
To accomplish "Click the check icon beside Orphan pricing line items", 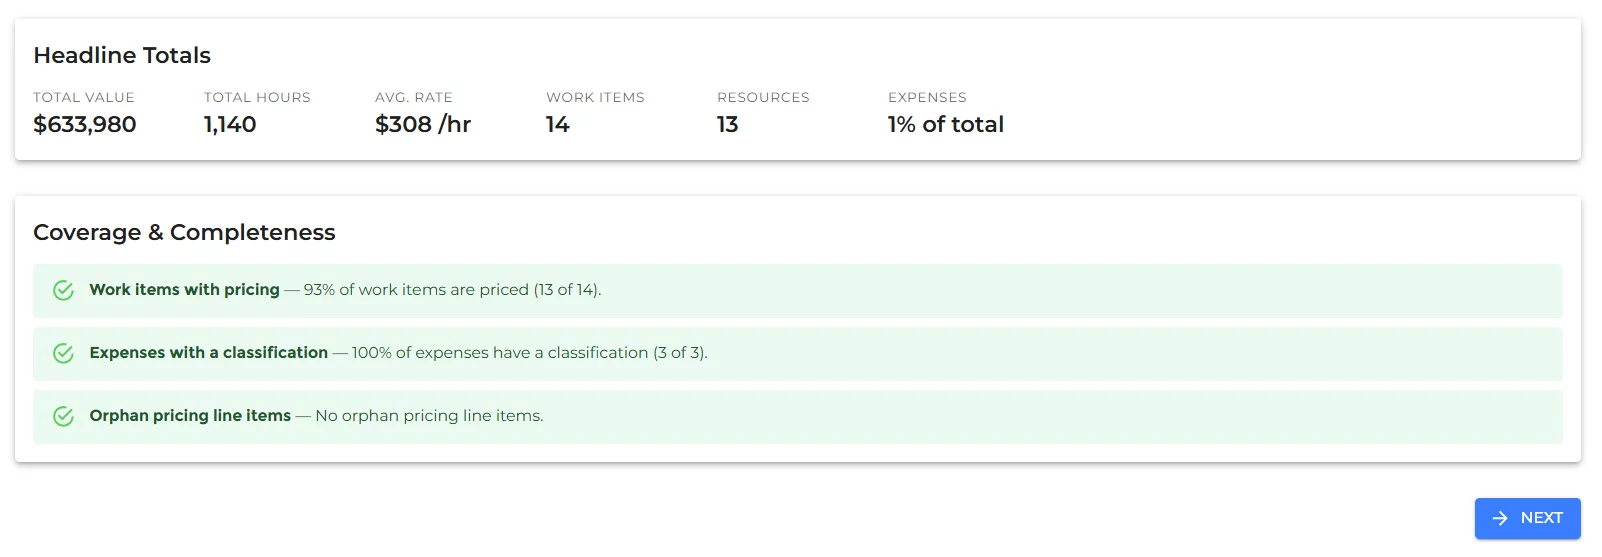I will [x=63, y=416].
